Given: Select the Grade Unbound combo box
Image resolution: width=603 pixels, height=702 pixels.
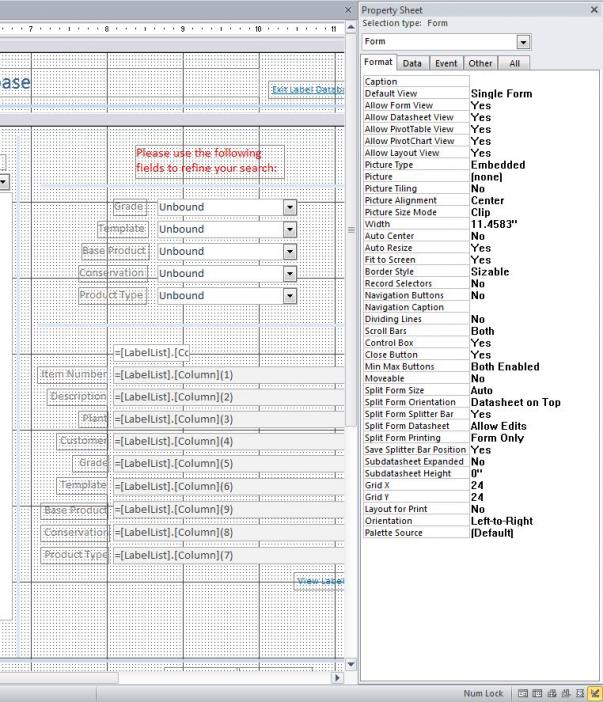Looking at the screenshot, I should click(x=227, y=207).
